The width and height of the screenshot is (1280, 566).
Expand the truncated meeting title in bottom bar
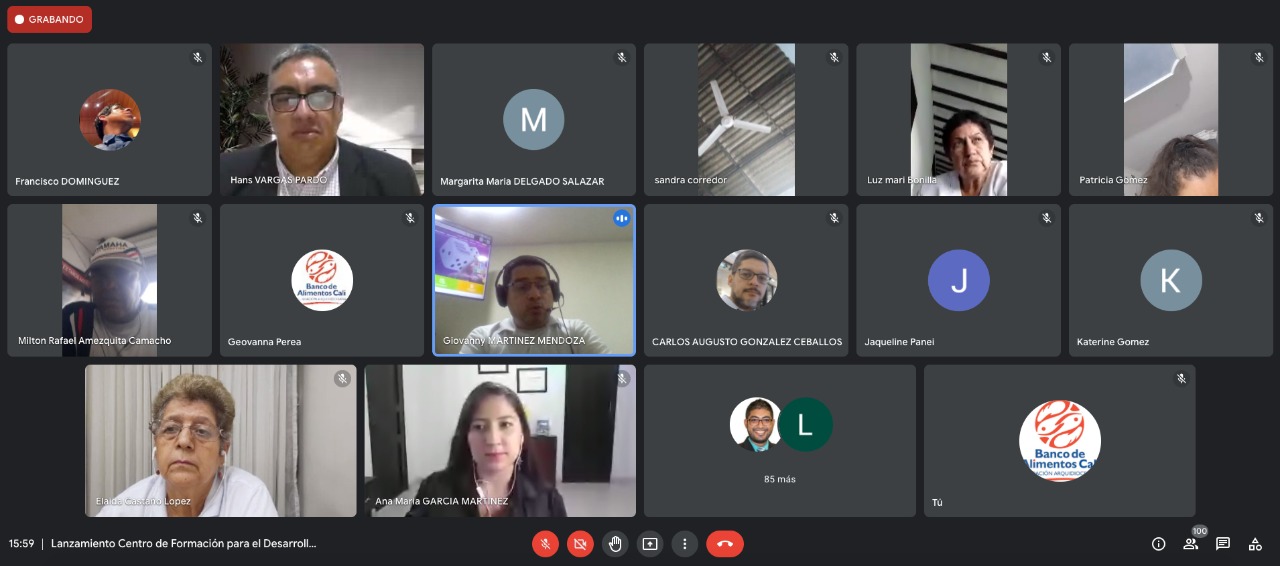(184, 544)
